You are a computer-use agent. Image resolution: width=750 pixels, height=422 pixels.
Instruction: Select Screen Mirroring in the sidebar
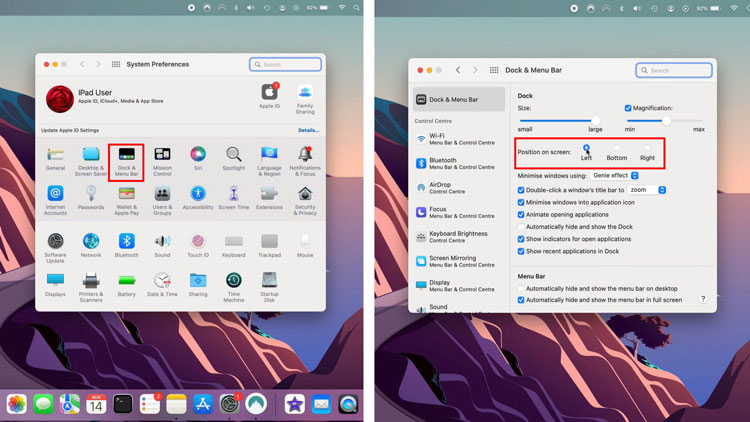coord(459,261)
